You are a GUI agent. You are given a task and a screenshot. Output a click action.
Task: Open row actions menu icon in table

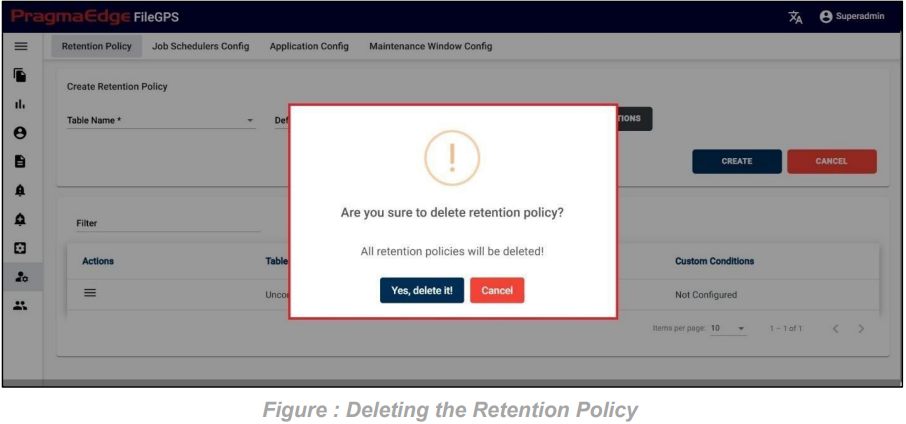click(x=90, y=293)
